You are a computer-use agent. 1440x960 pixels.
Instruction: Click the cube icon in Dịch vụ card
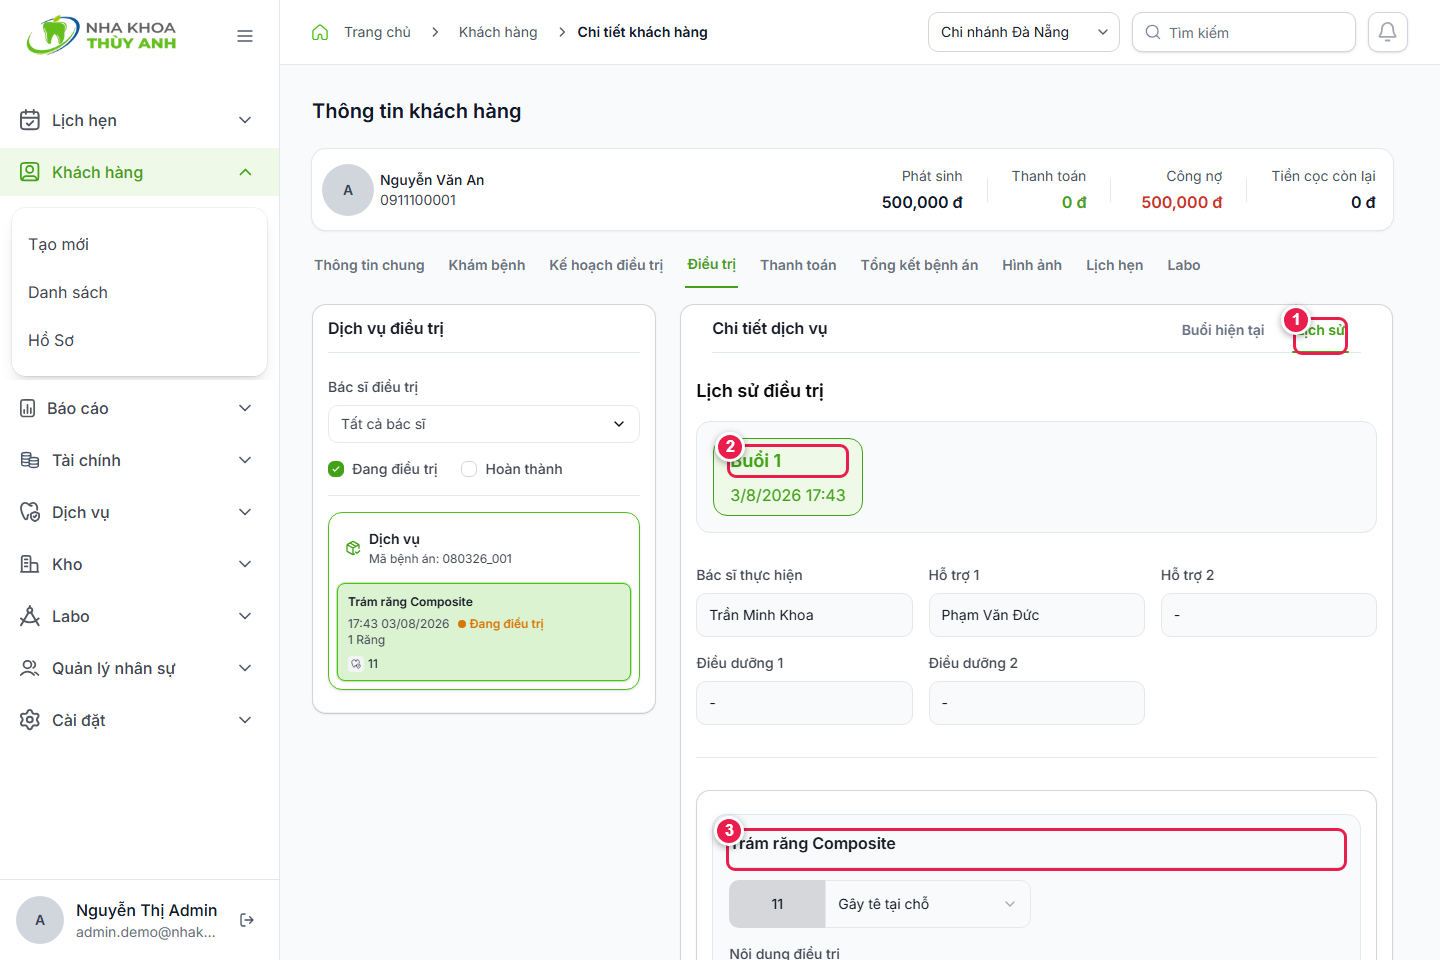pos(353,548)
